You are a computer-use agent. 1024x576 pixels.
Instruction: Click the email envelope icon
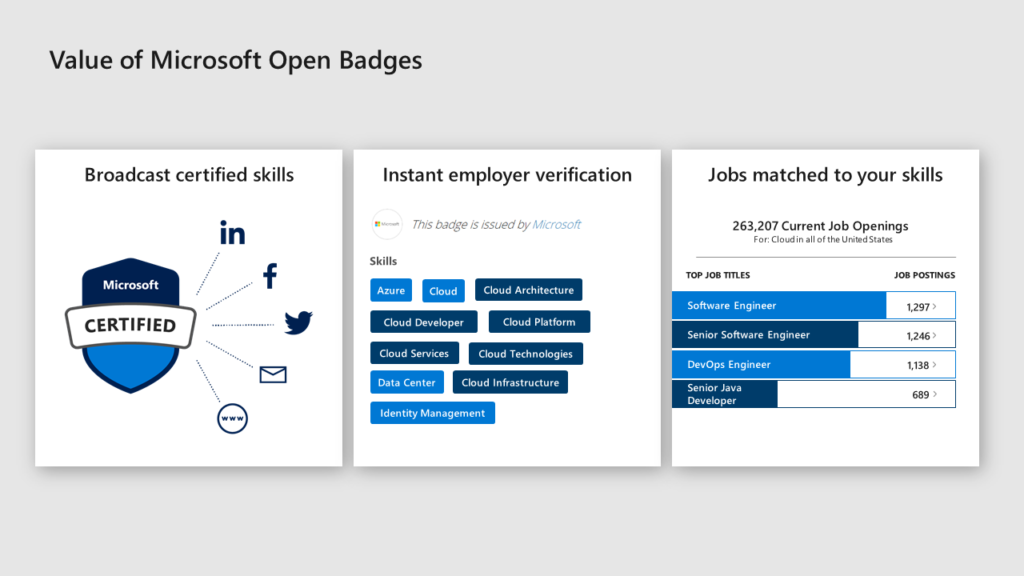(x=273, y=374)
